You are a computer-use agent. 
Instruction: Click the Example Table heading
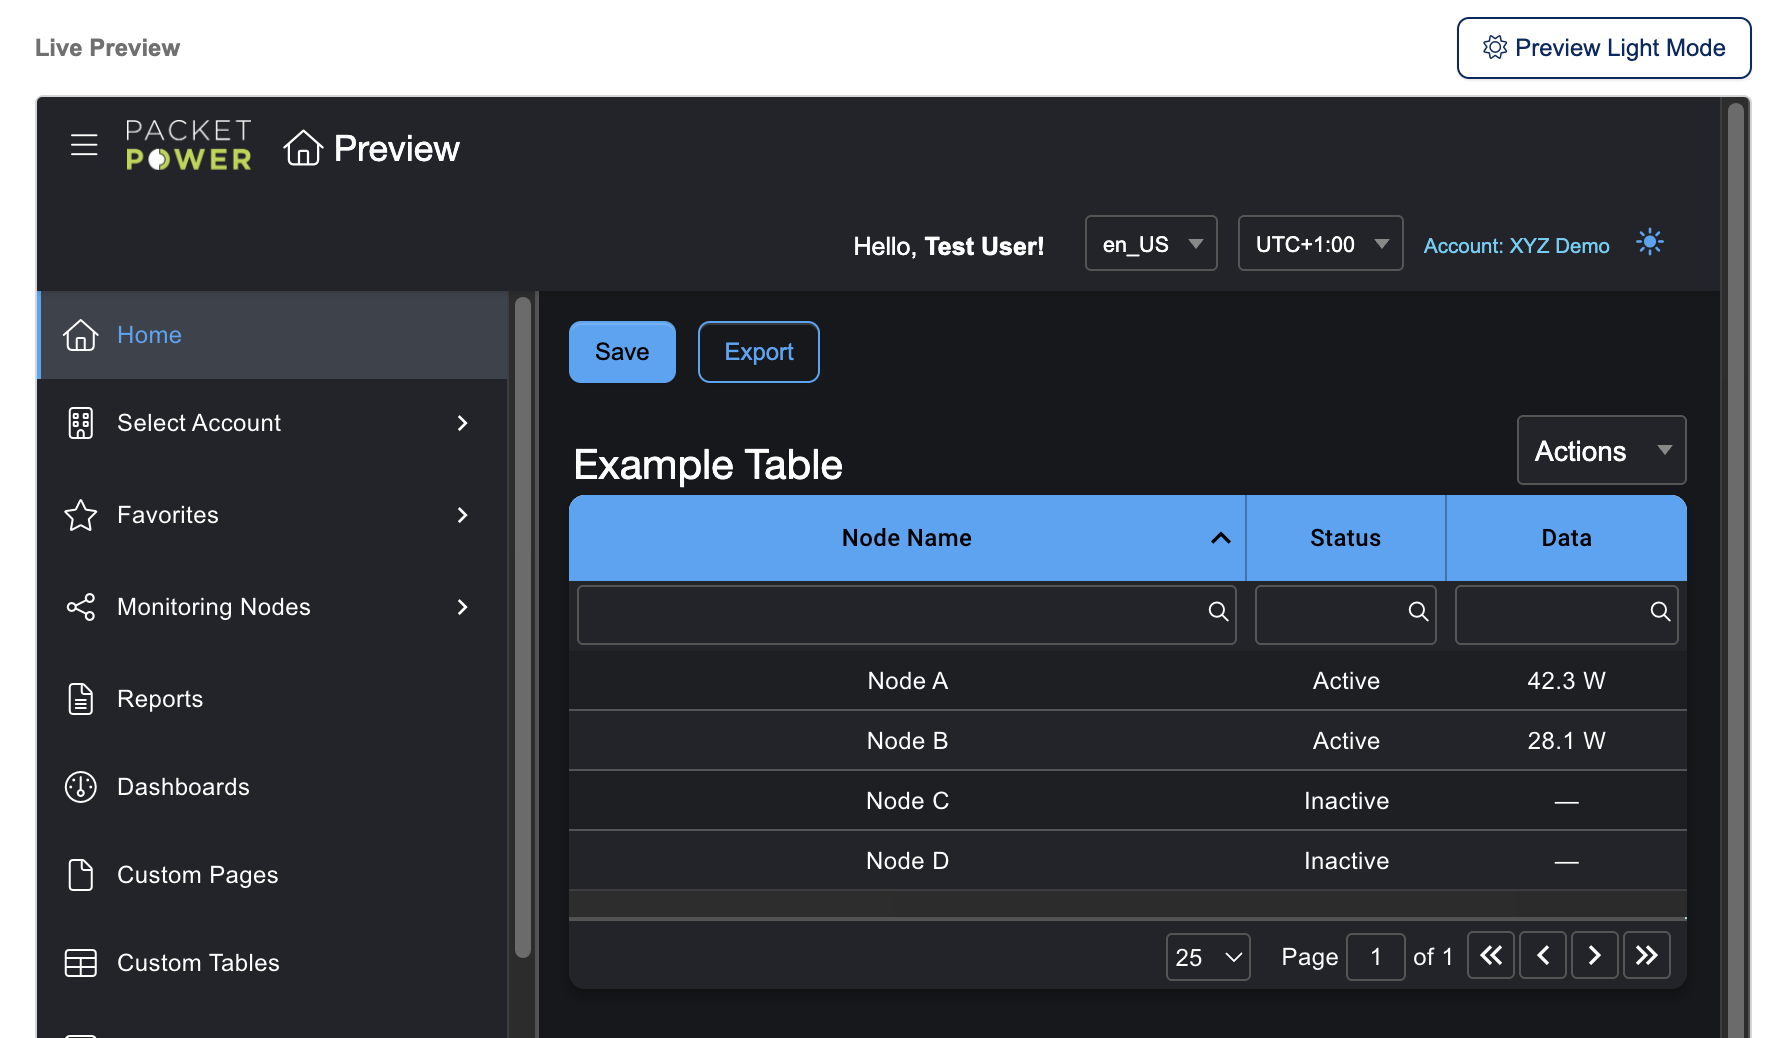coord(708,465)
